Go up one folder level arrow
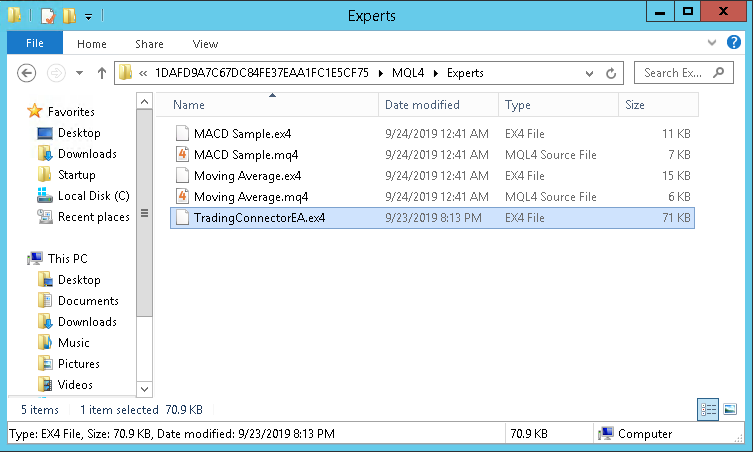Screen dimensions: 753x452 click(x=101, y=73)
